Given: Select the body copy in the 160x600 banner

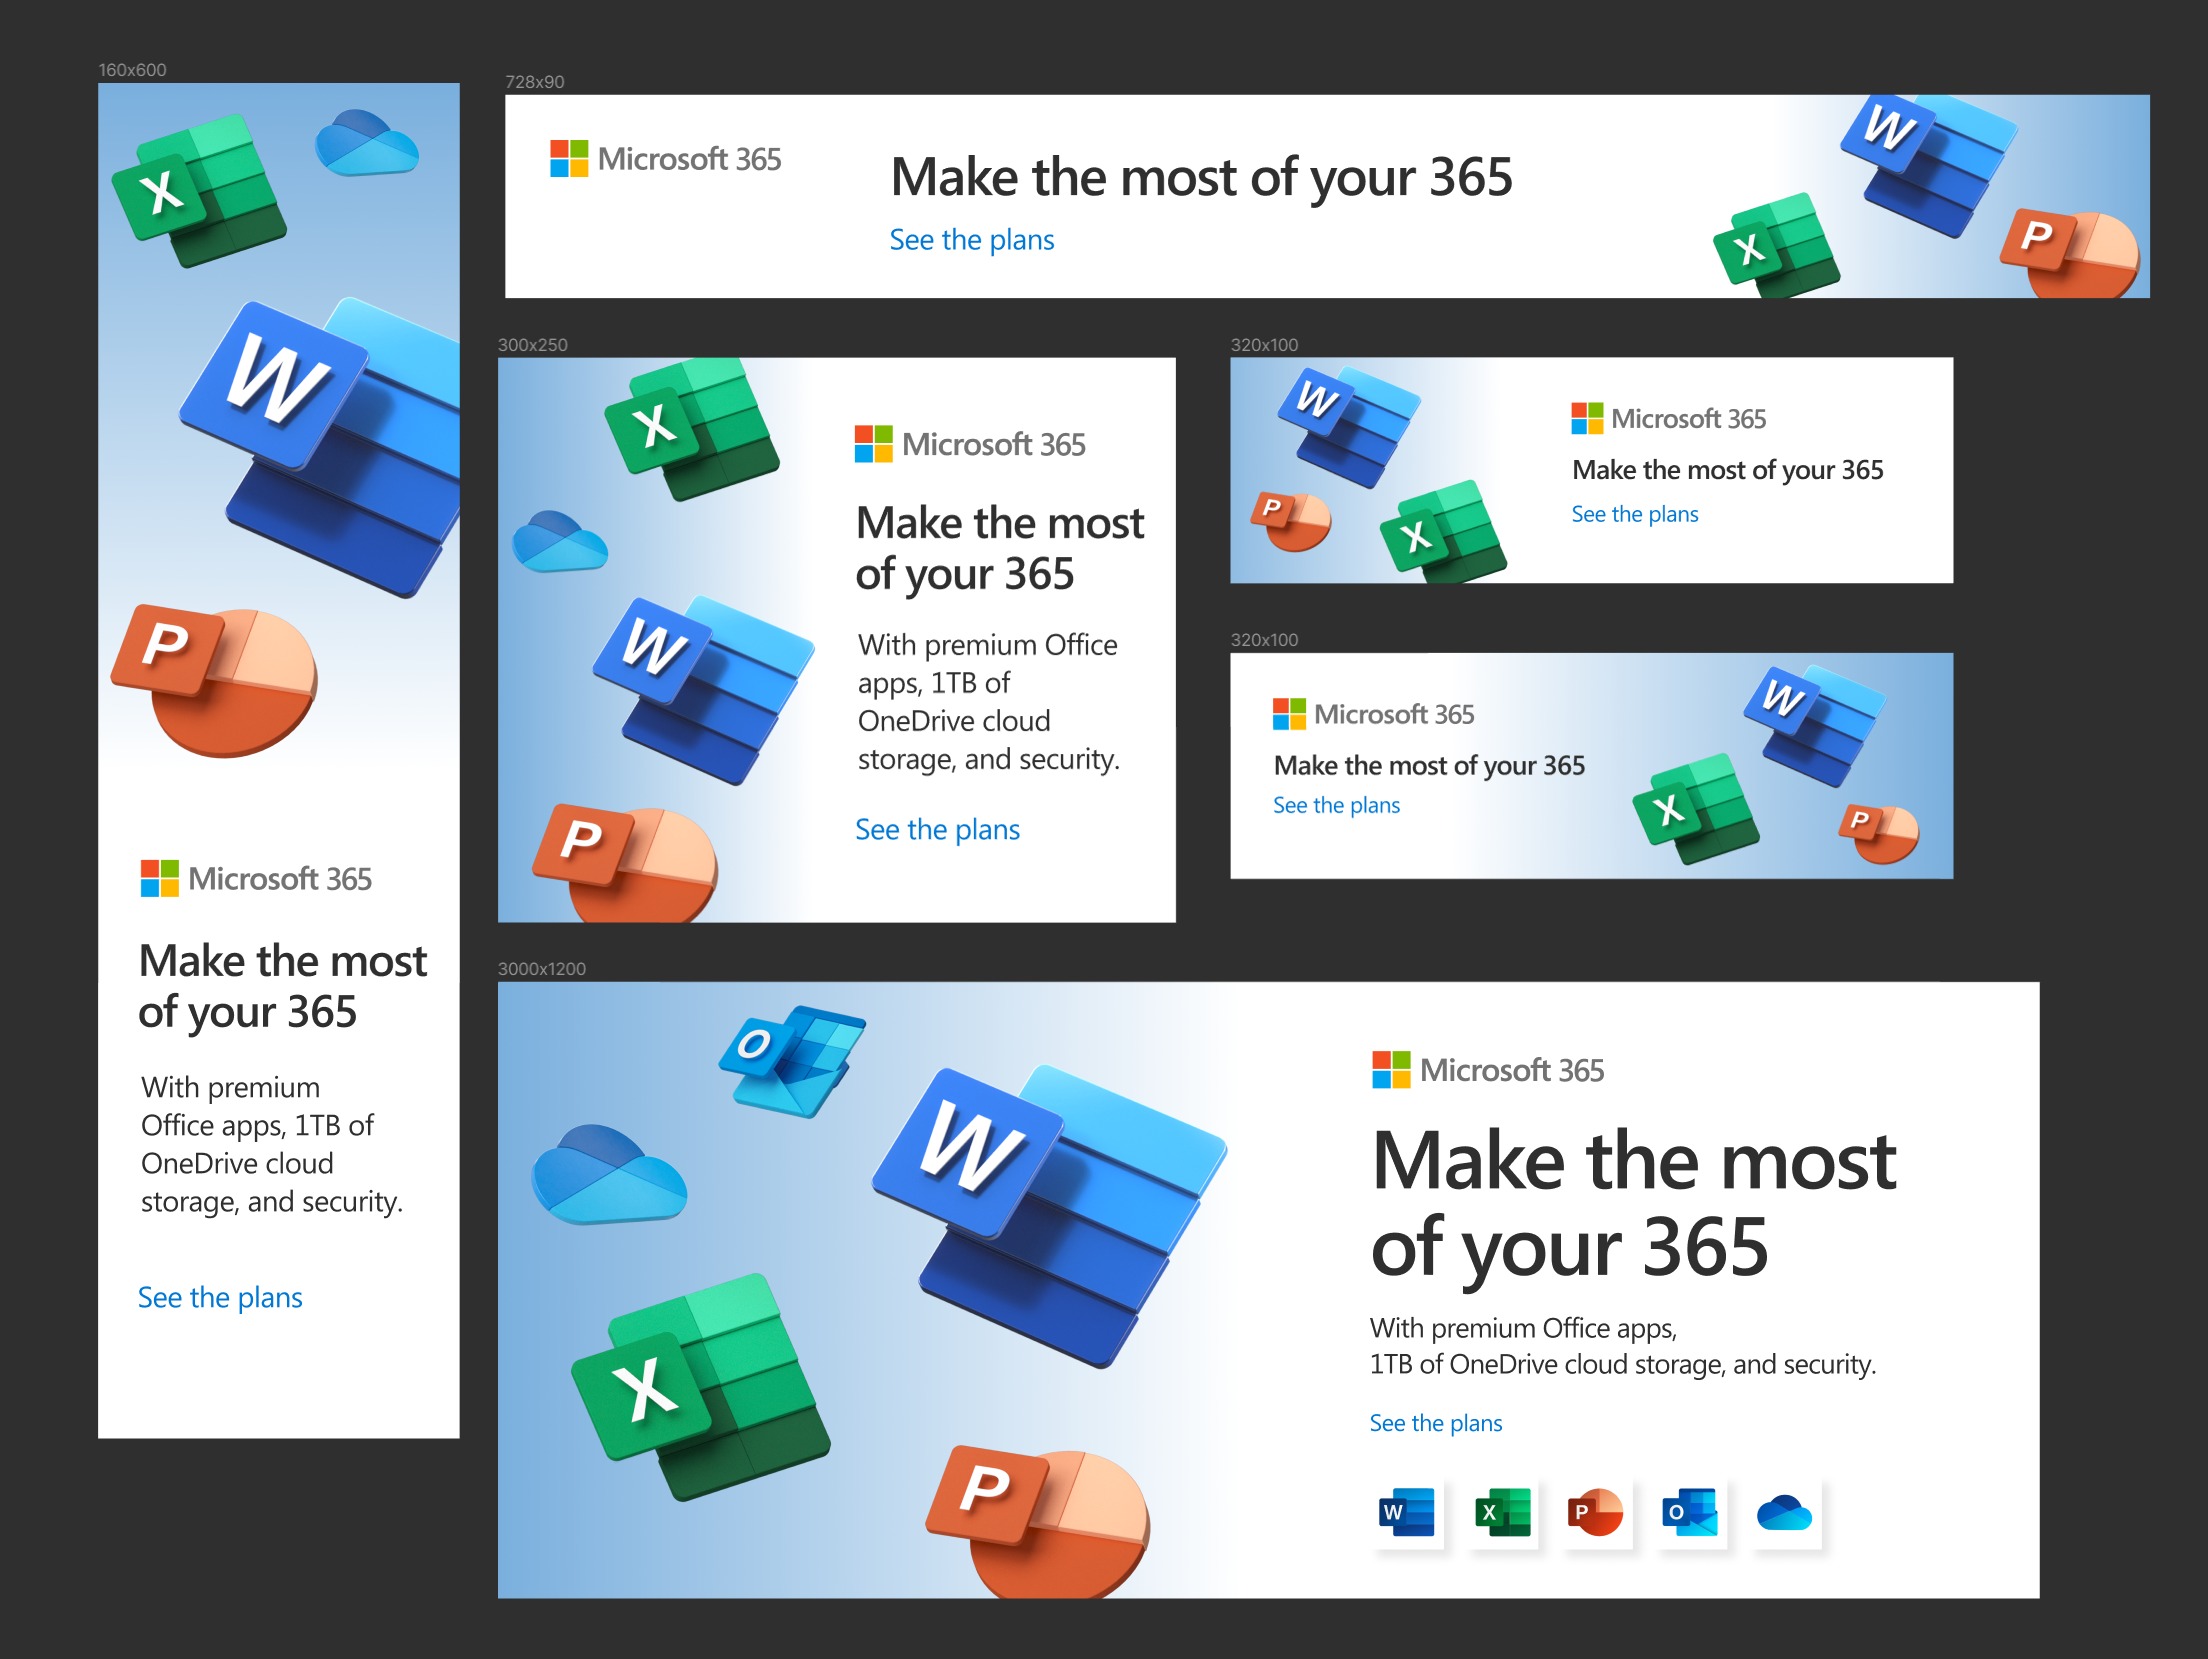Looking at the screenshot, I should [x=272, y=1144].
